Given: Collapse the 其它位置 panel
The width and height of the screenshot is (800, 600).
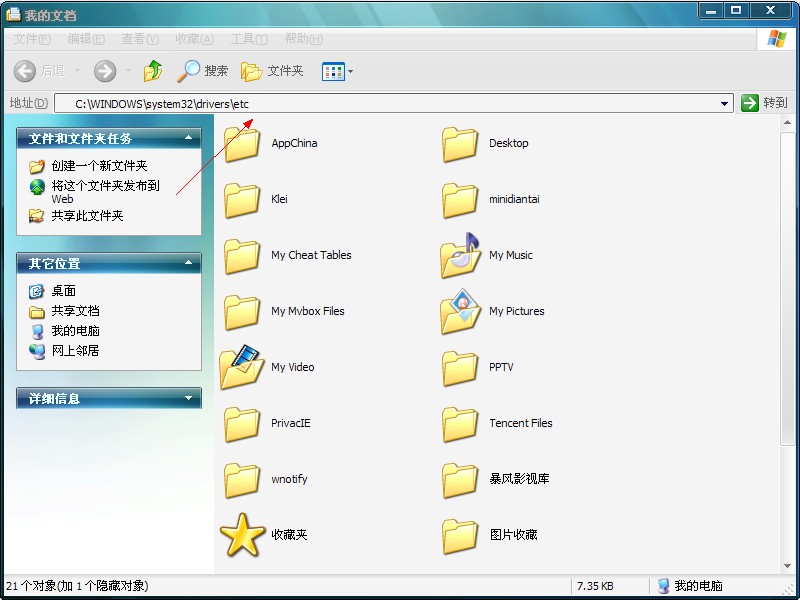Looking at the screenshot, I should (188, 263).
